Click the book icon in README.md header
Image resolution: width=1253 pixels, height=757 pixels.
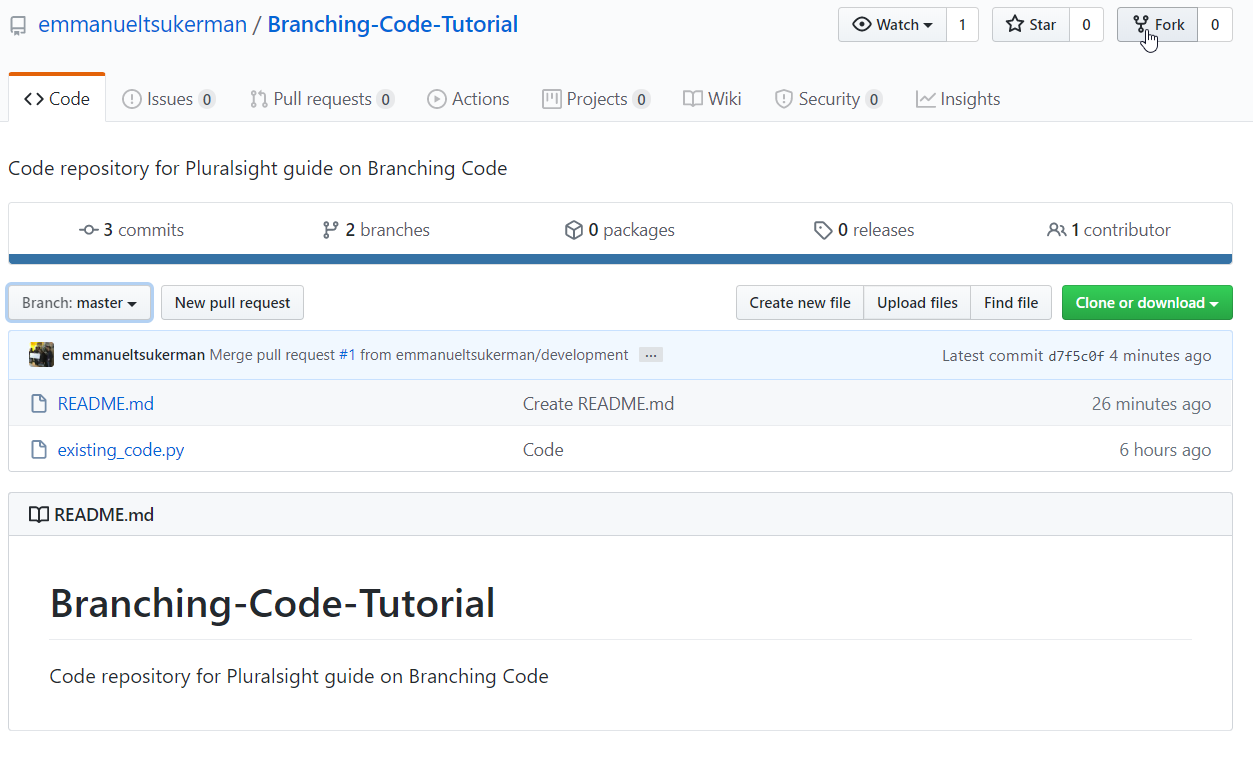pyautogui.click(x=39, y=515)
